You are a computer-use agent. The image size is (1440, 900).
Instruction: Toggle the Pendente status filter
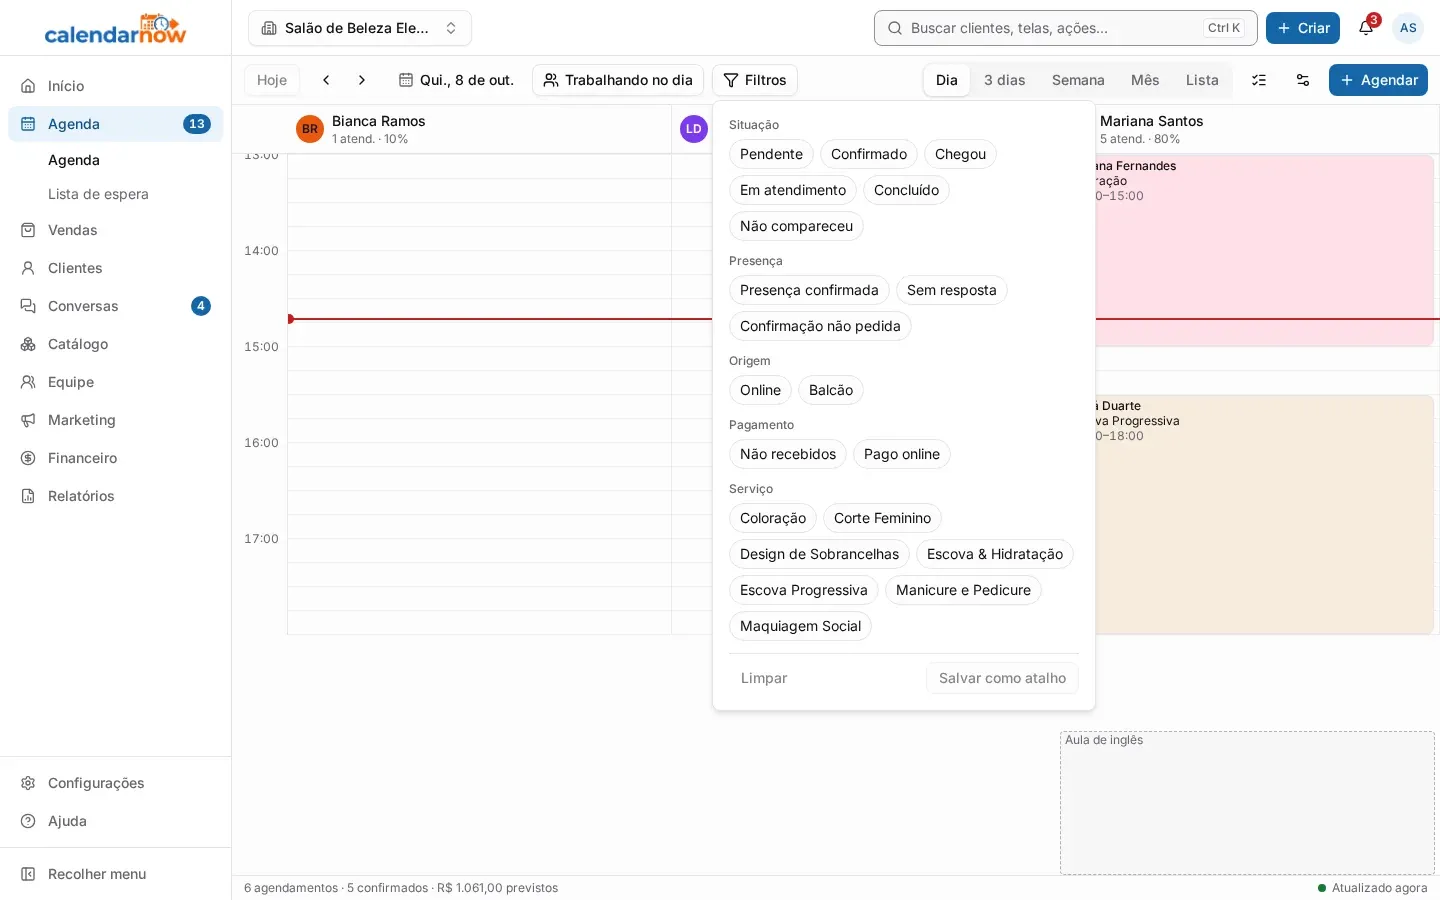[771, 154]
